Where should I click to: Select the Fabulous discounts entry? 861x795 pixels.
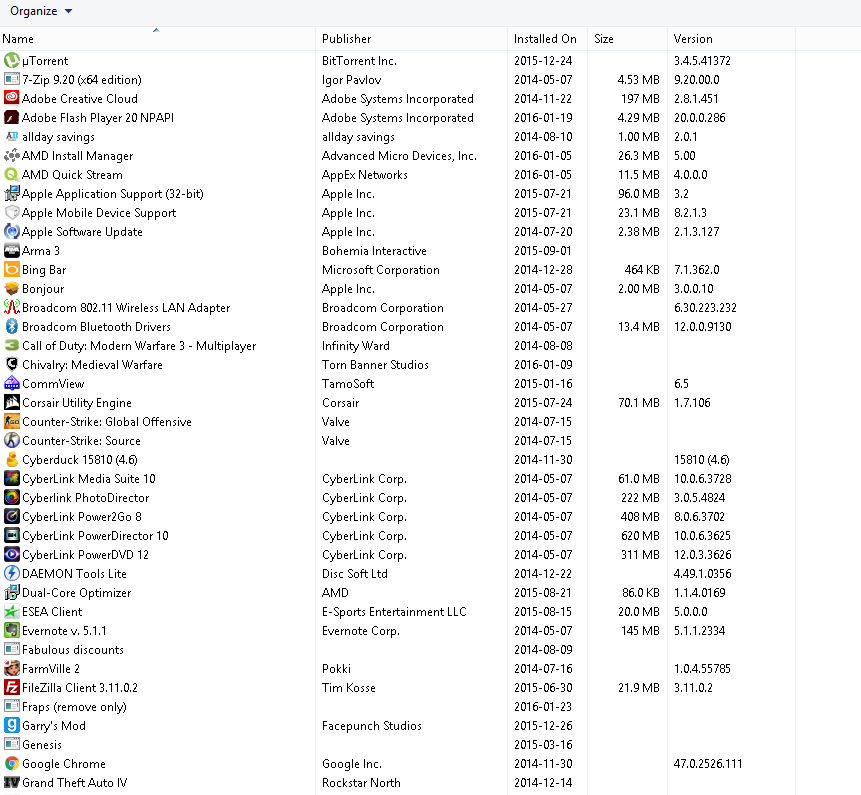72,650
